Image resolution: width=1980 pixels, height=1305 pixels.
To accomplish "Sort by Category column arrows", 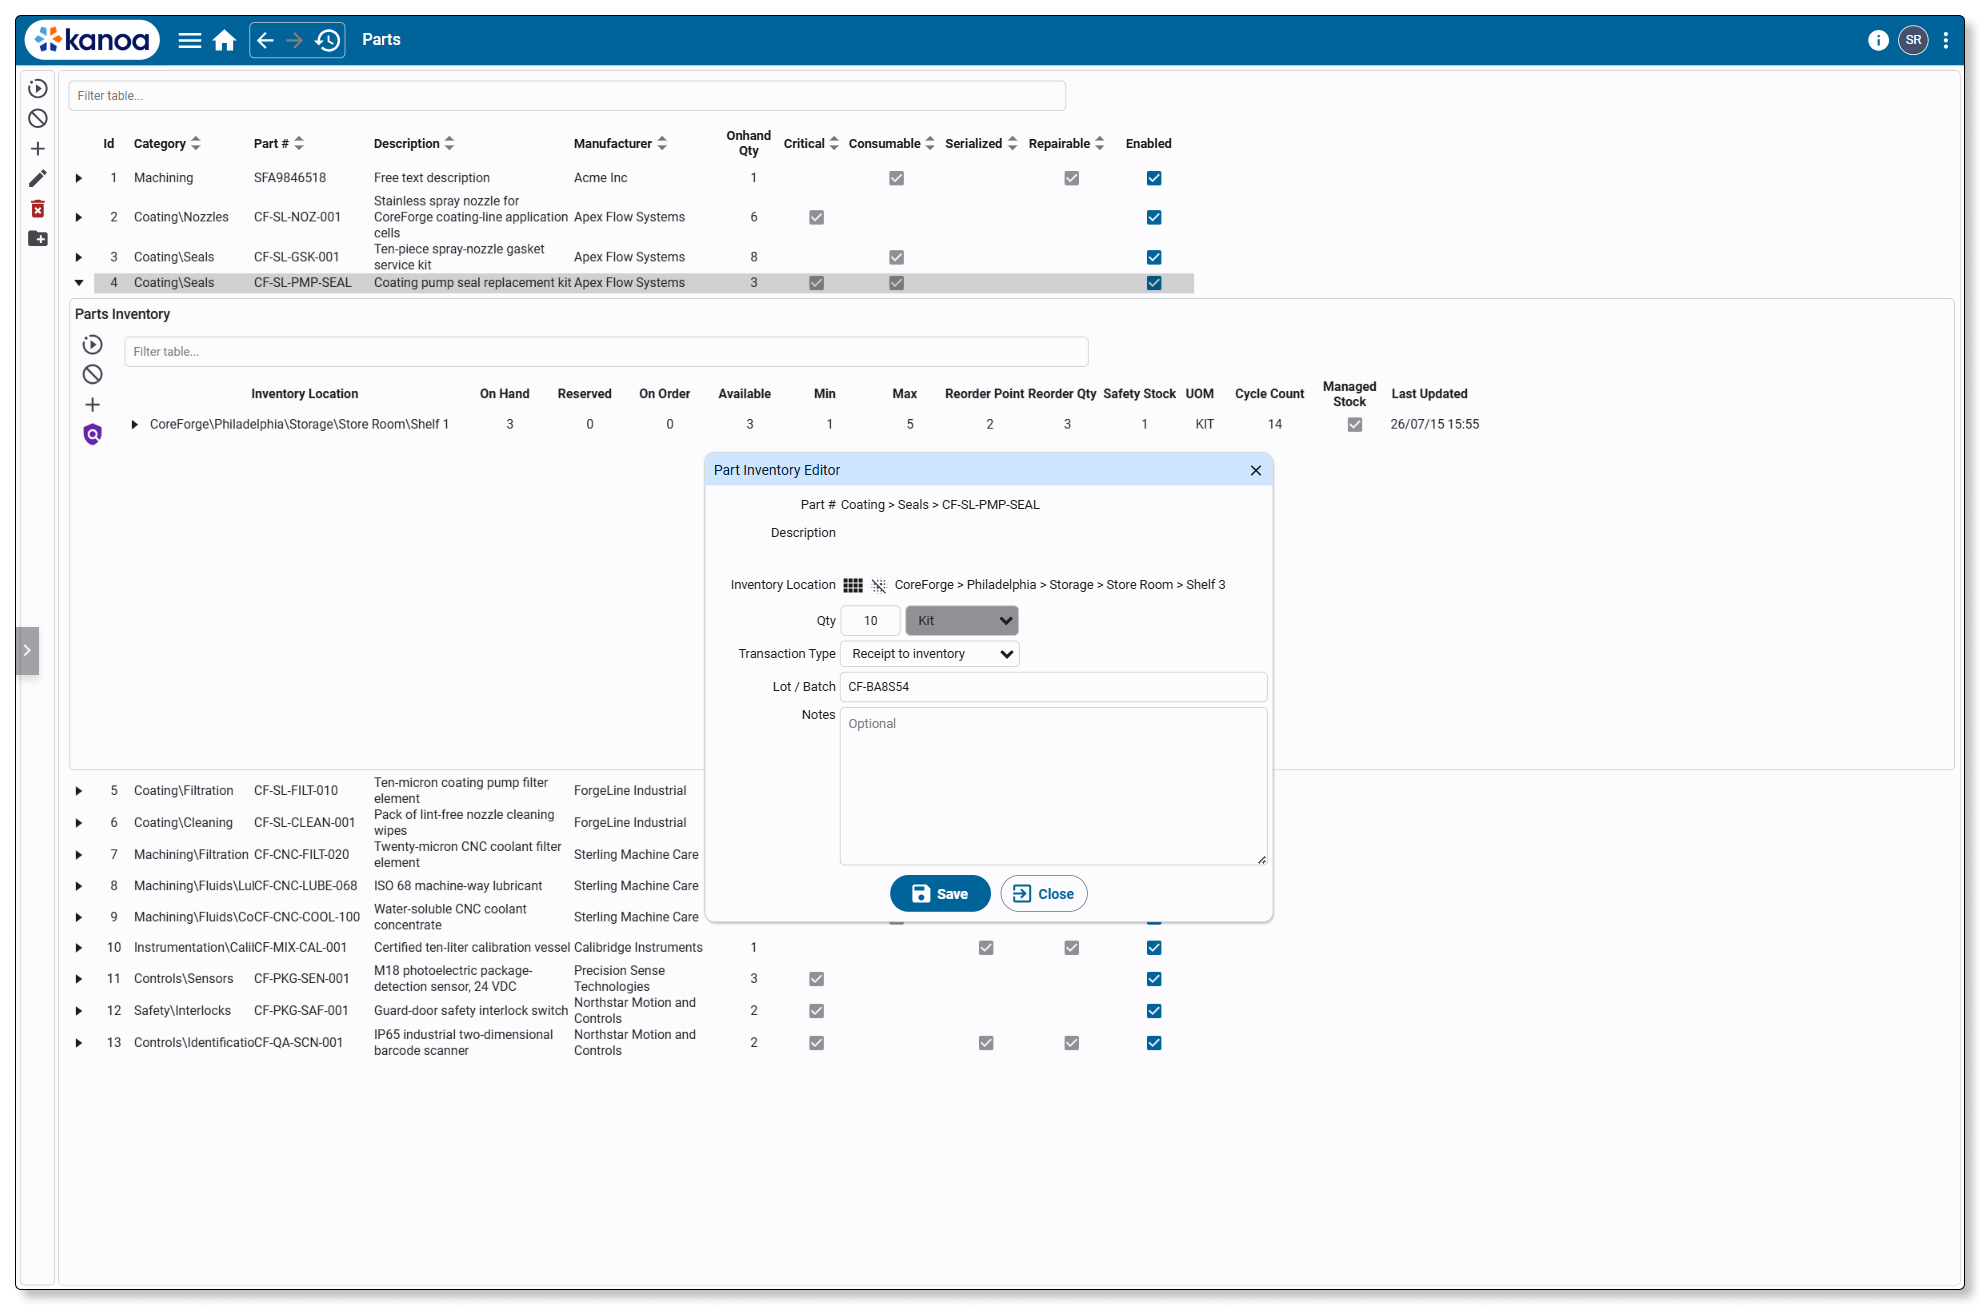I will 196,143.
